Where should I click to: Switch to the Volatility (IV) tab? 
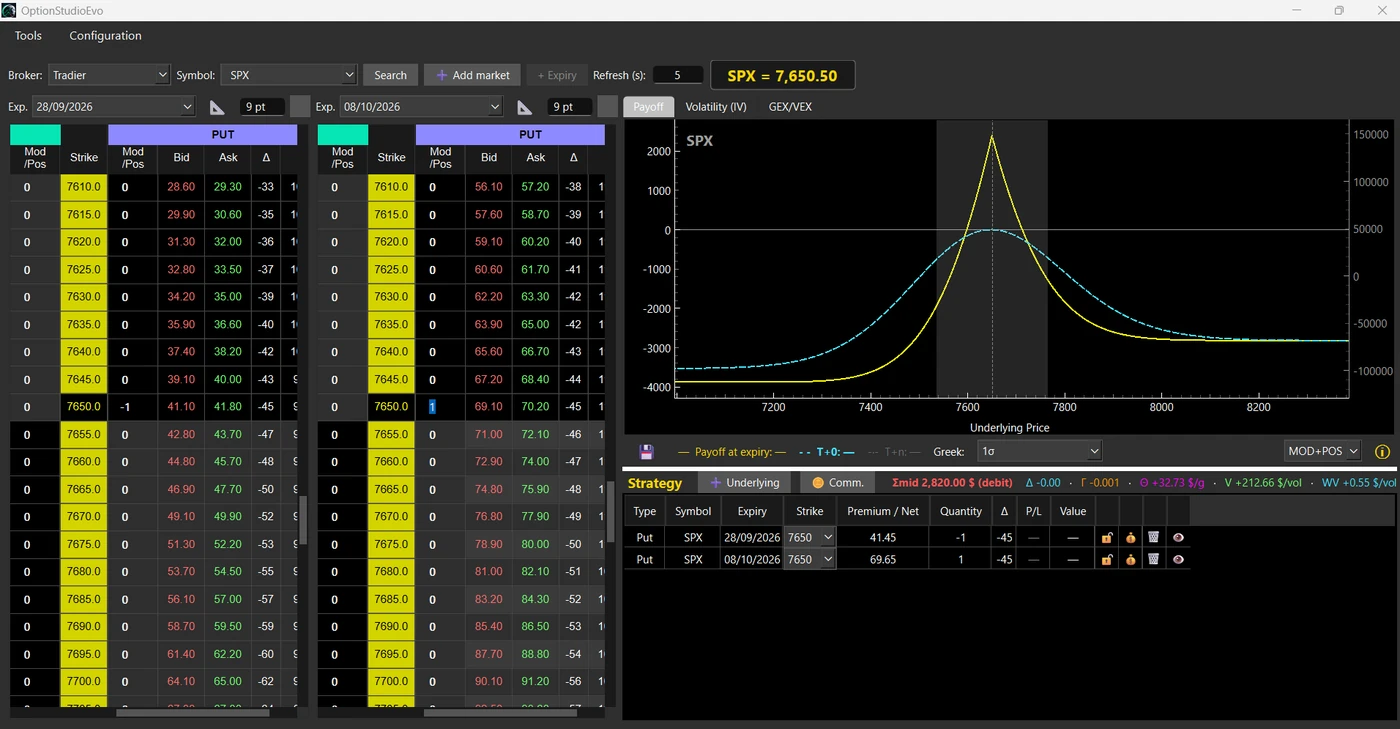coord(716,107)
